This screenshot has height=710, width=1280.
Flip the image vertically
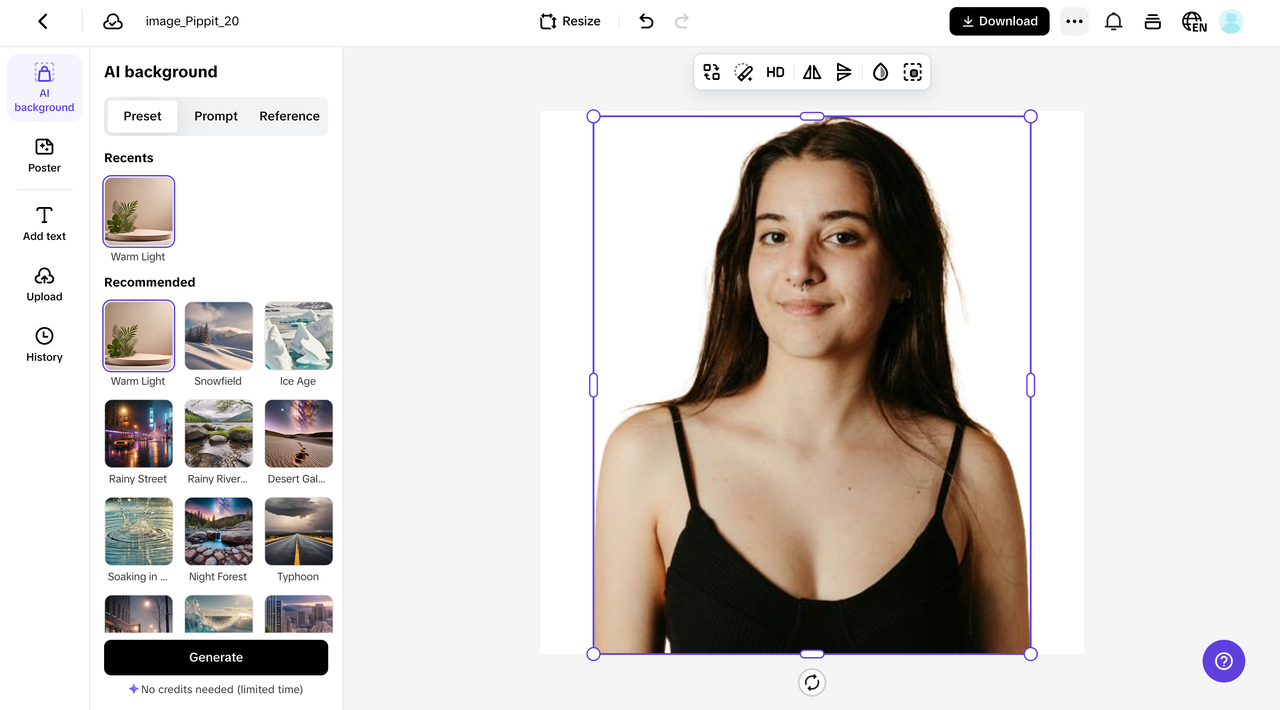tap(845, 71)
